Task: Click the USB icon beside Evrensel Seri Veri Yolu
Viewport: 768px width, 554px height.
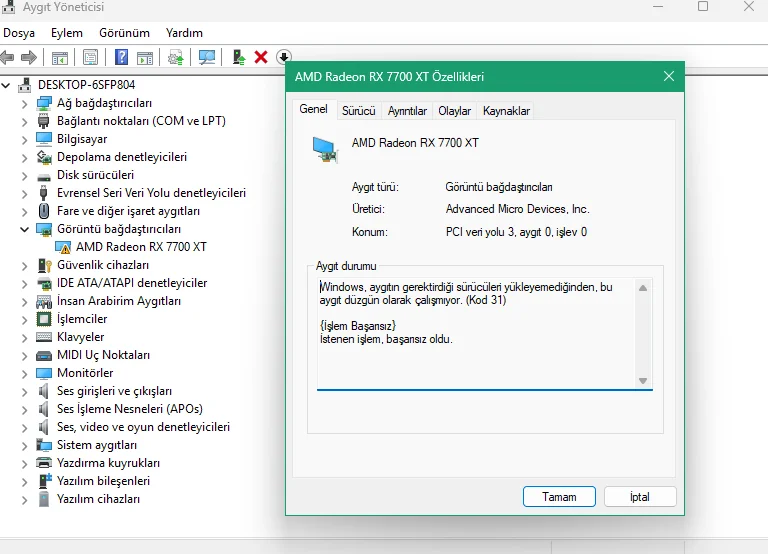Action: (x=44, y=193)
